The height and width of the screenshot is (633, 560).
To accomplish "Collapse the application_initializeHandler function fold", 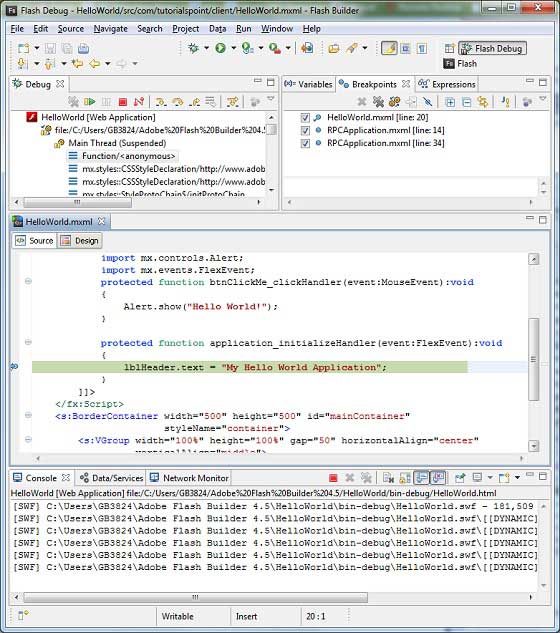I will [28, 342].
